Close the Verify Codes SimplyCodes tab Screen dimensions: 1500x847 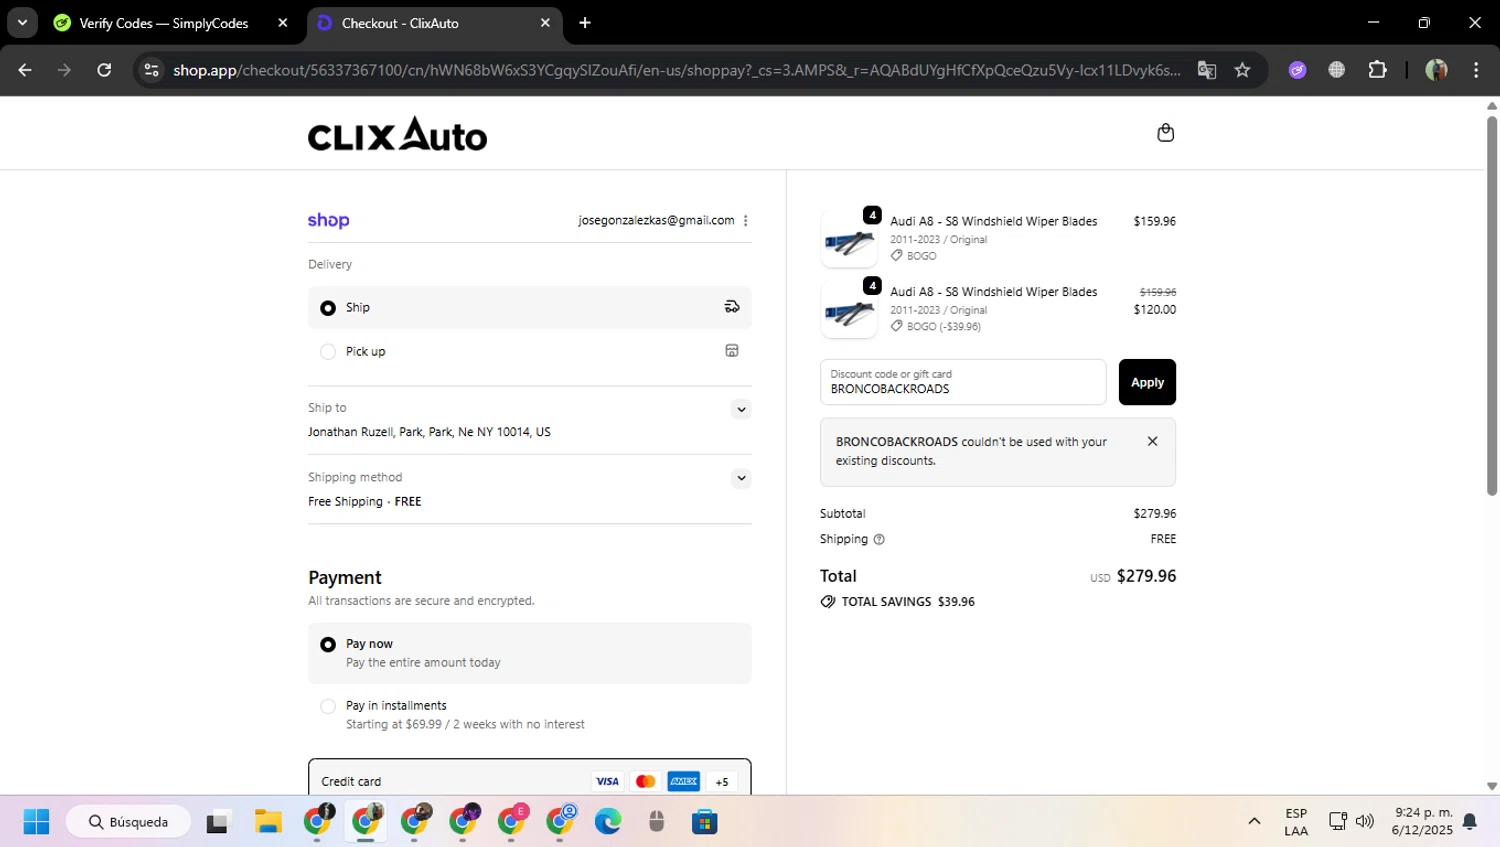(x=283, y=23)
